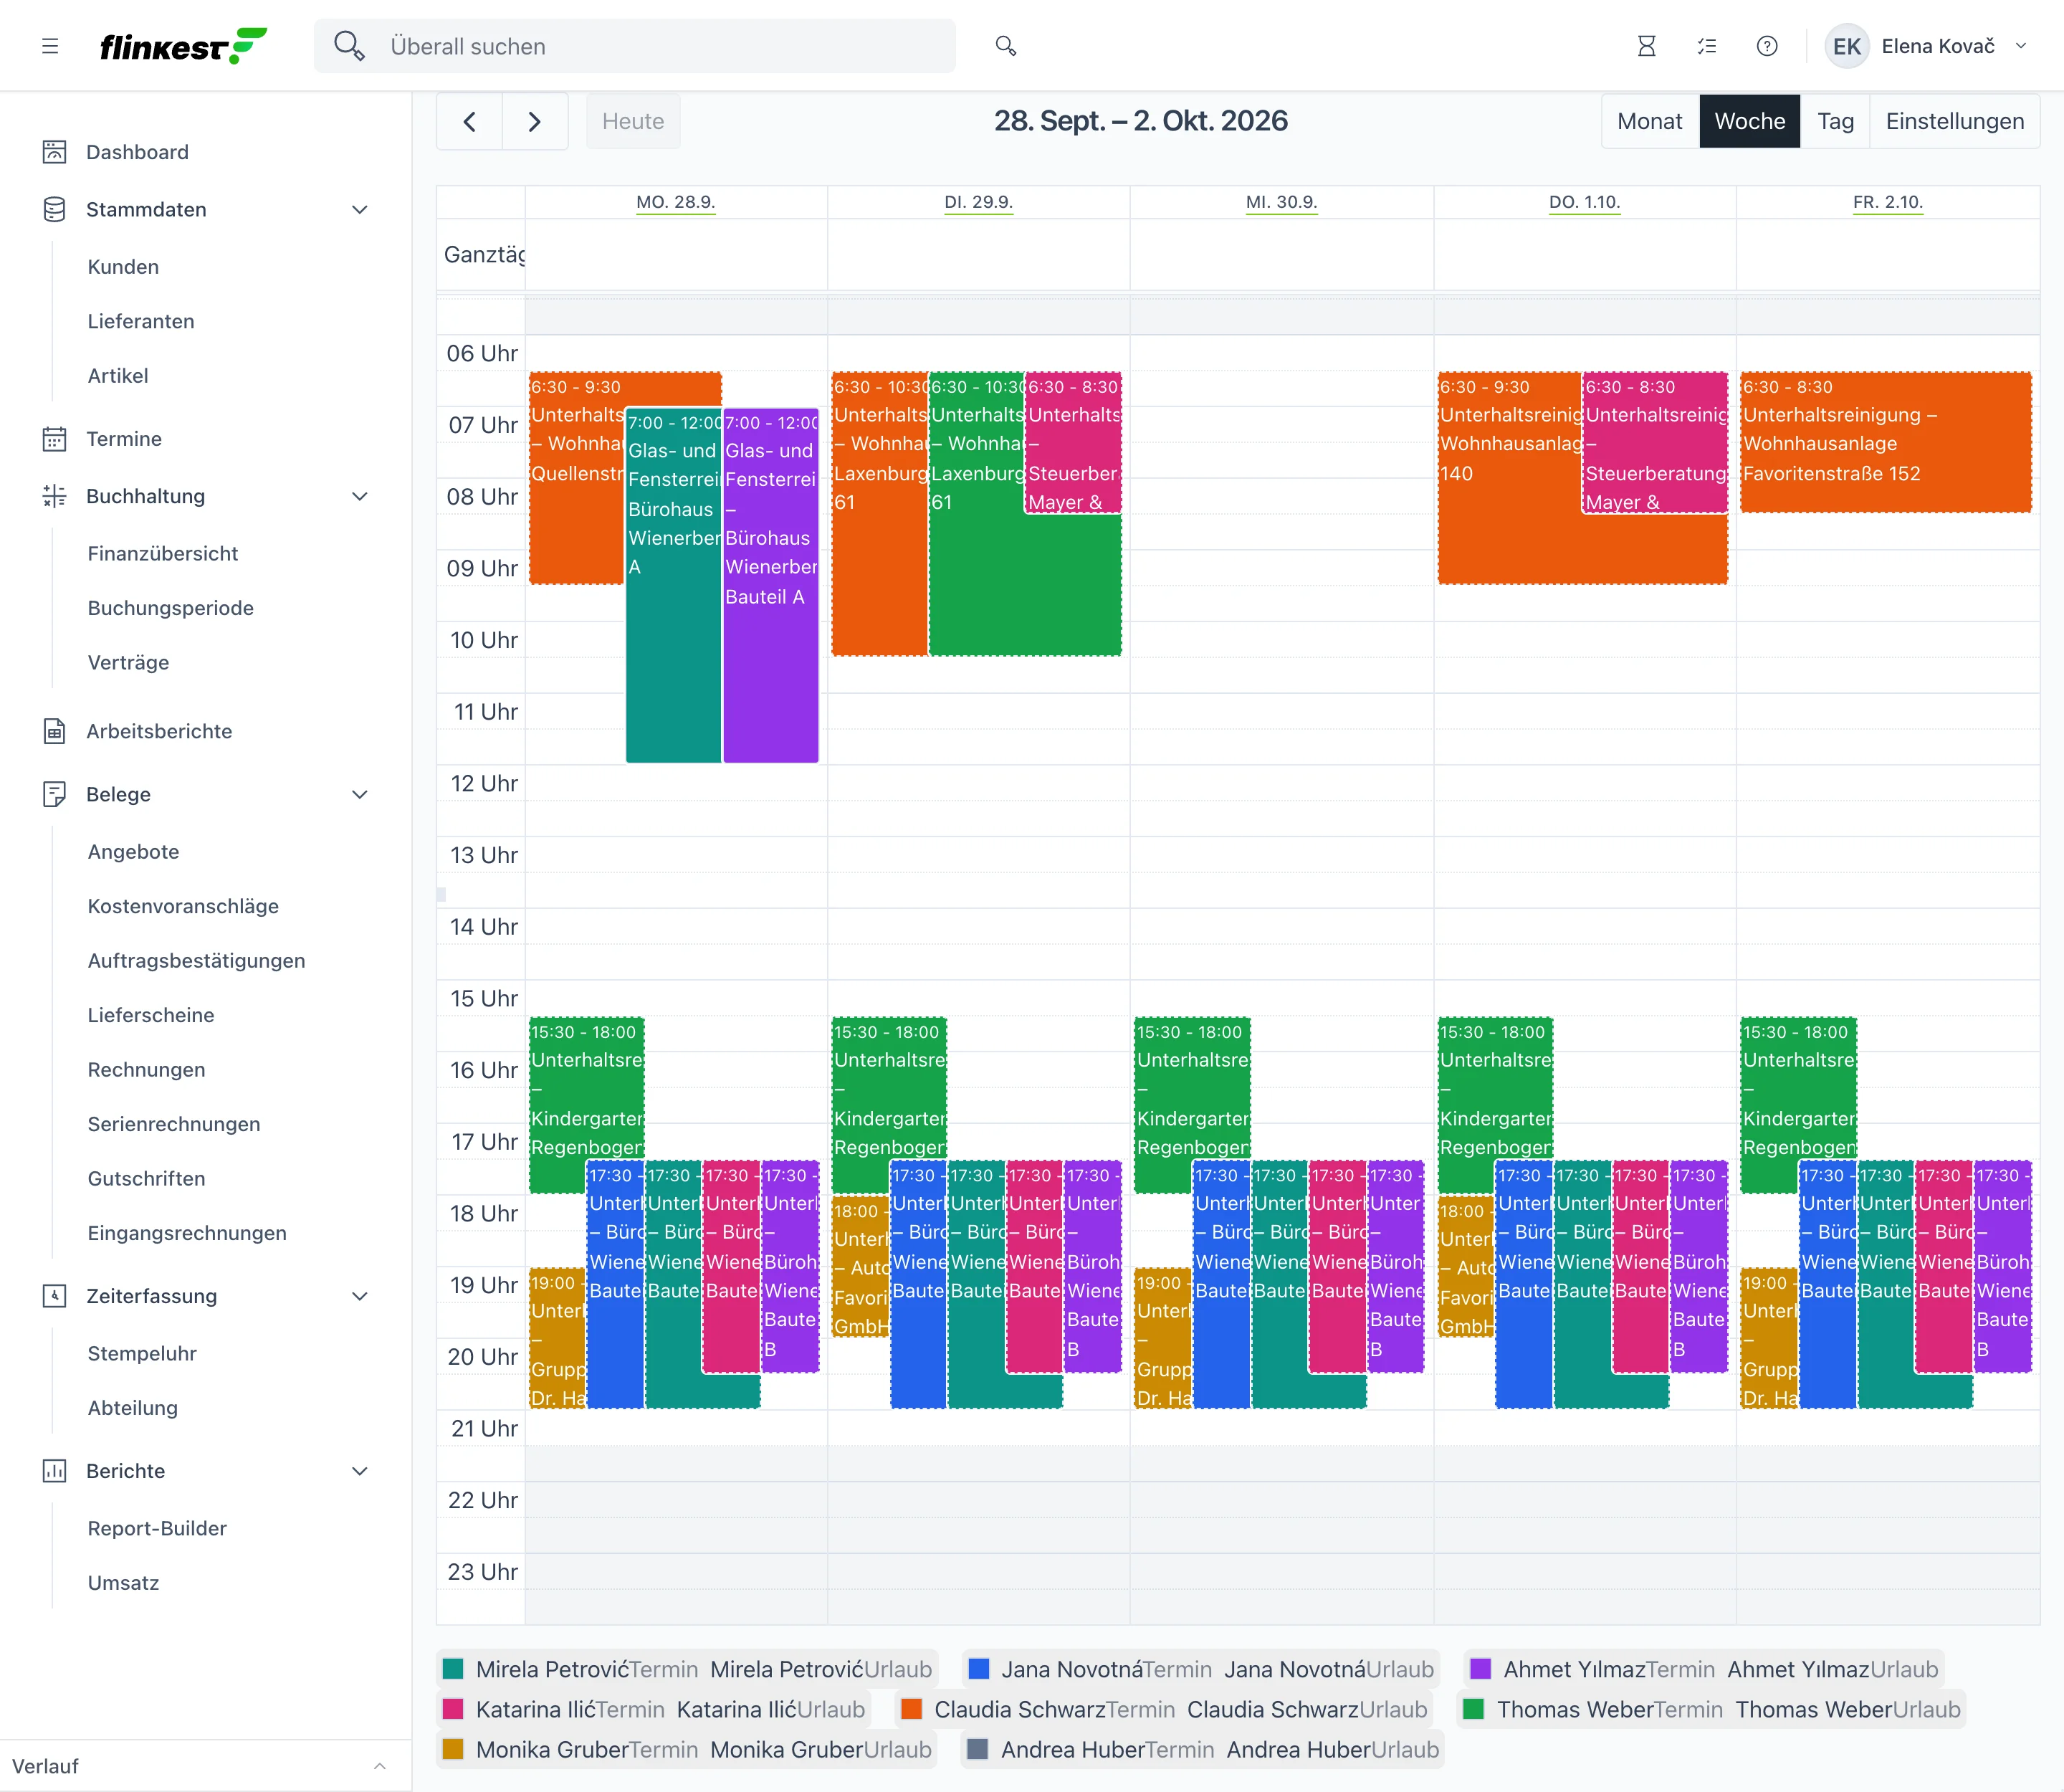Open the task checklist icon

[1707, 46]
